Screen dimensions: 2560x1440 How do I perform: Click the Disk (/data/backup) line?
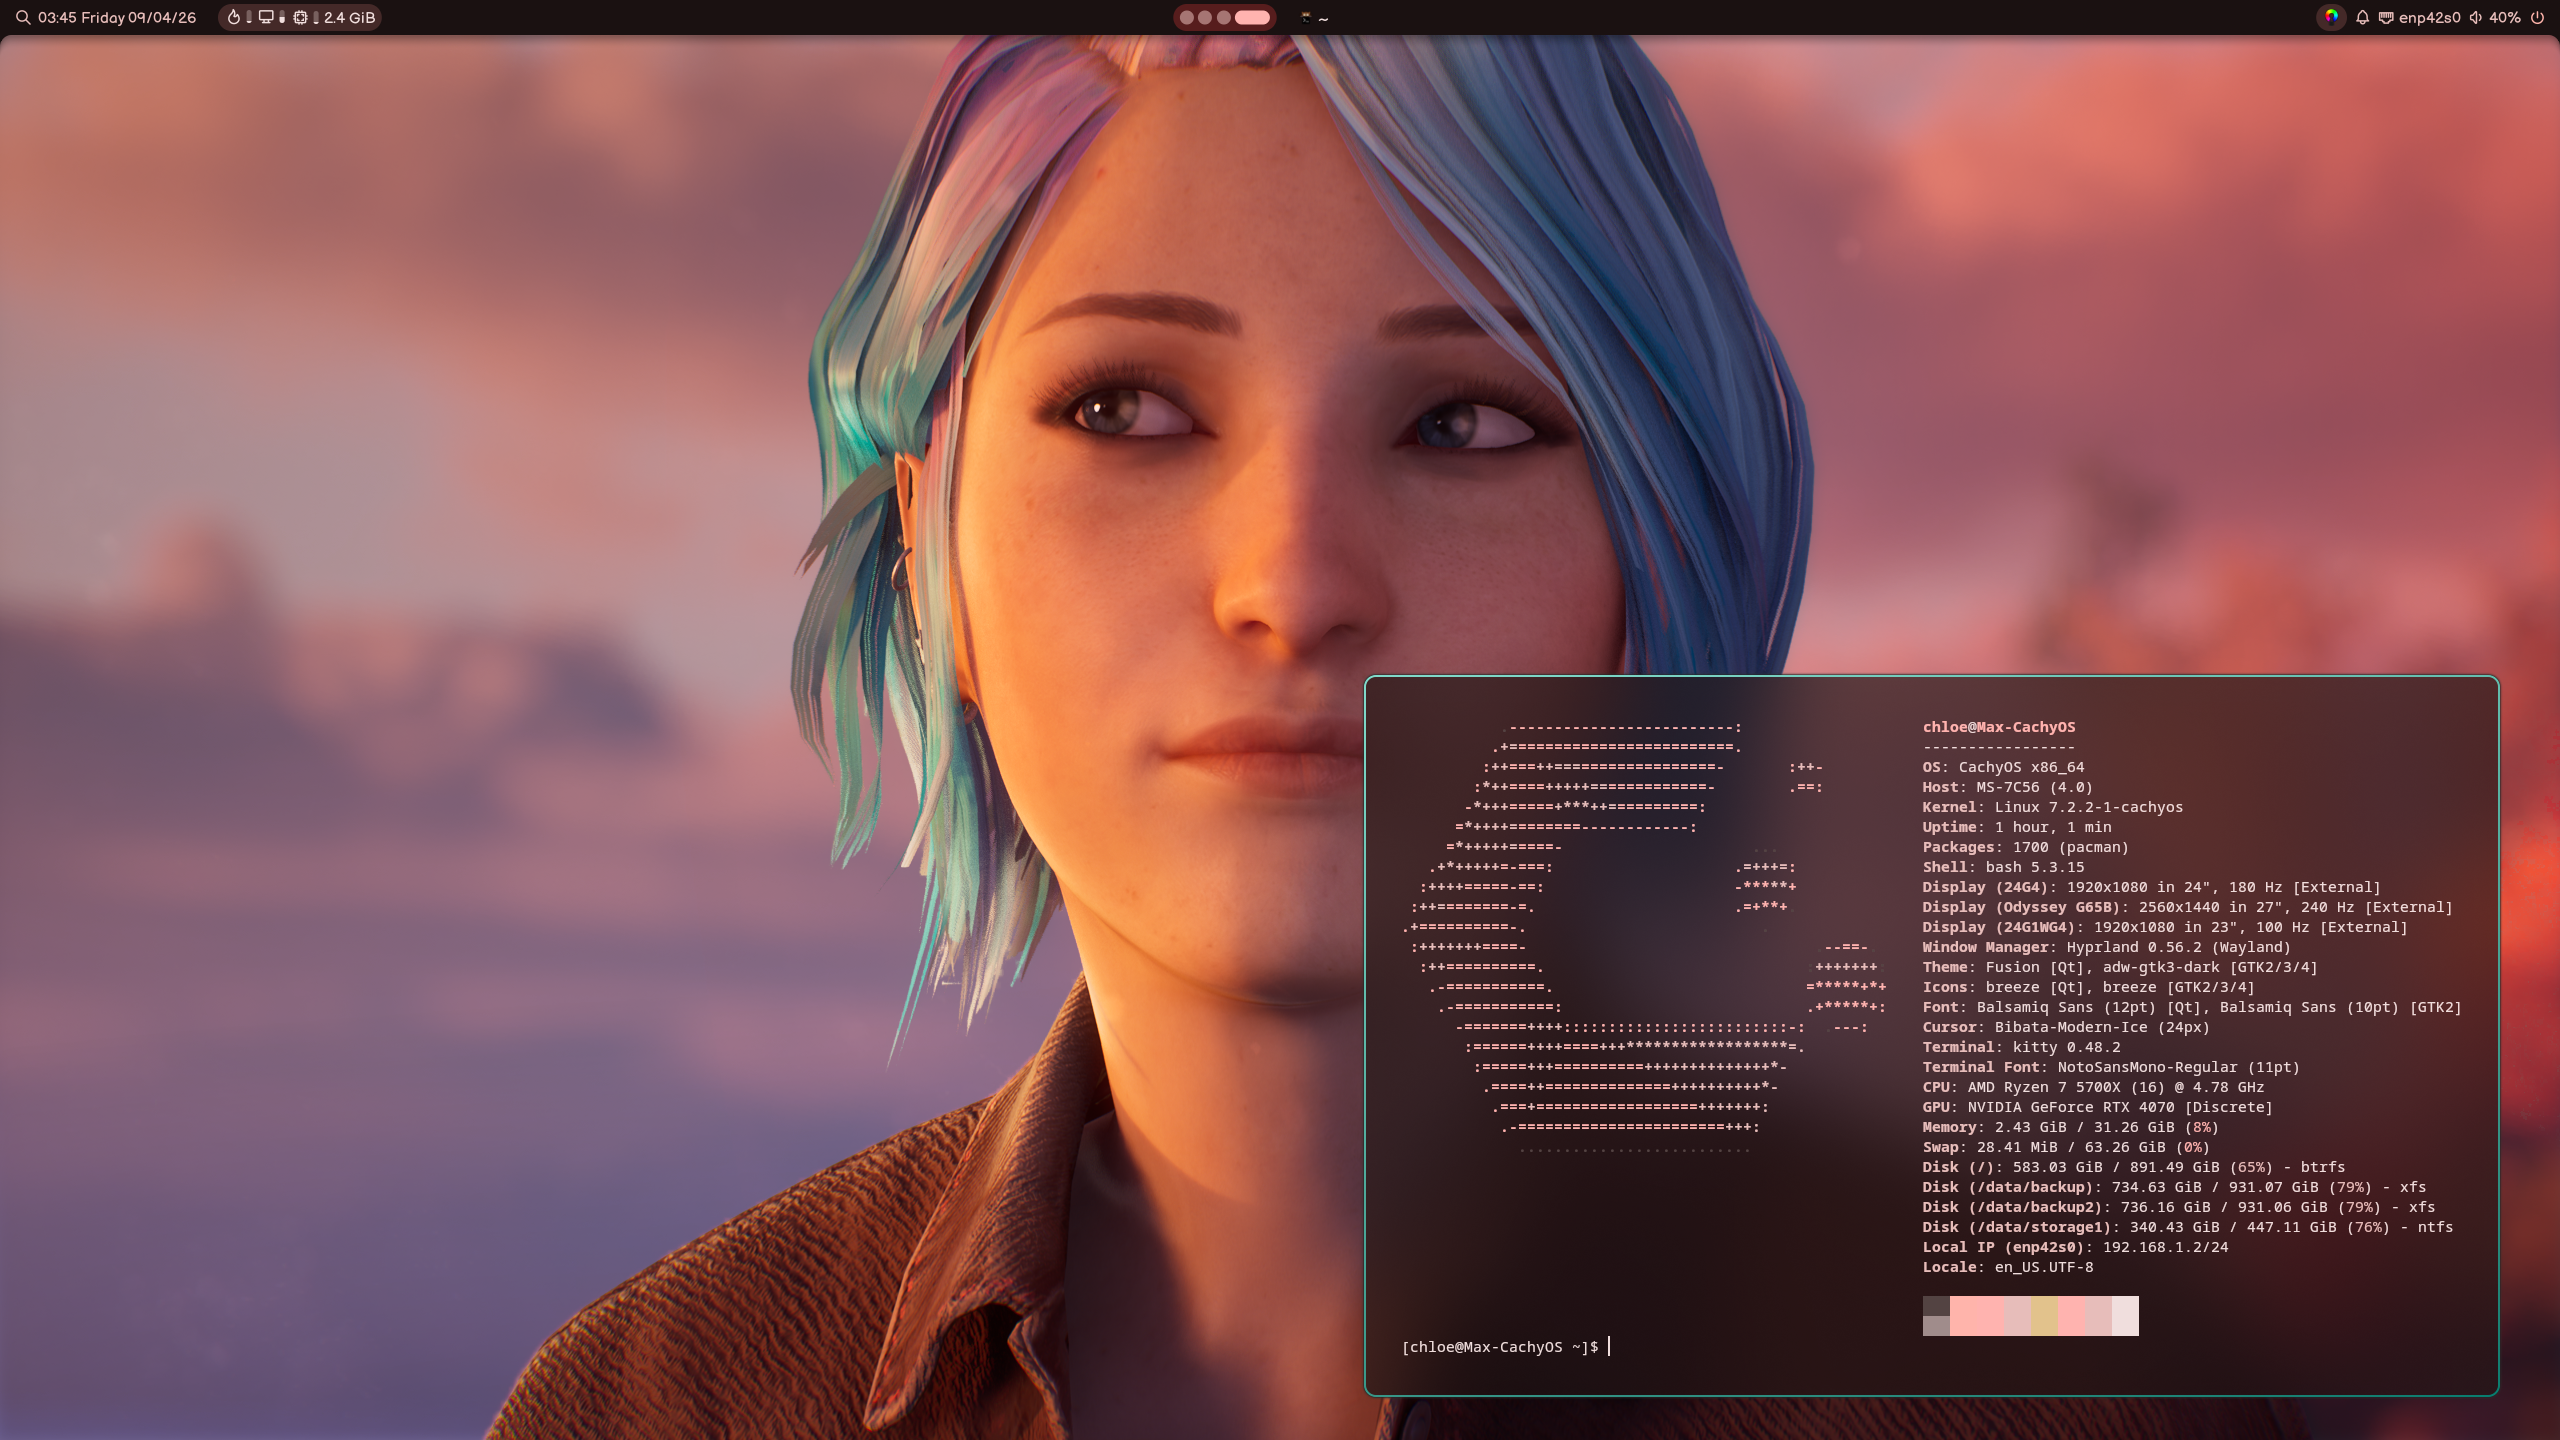pyautogui.click(x=2174, y=1187)
